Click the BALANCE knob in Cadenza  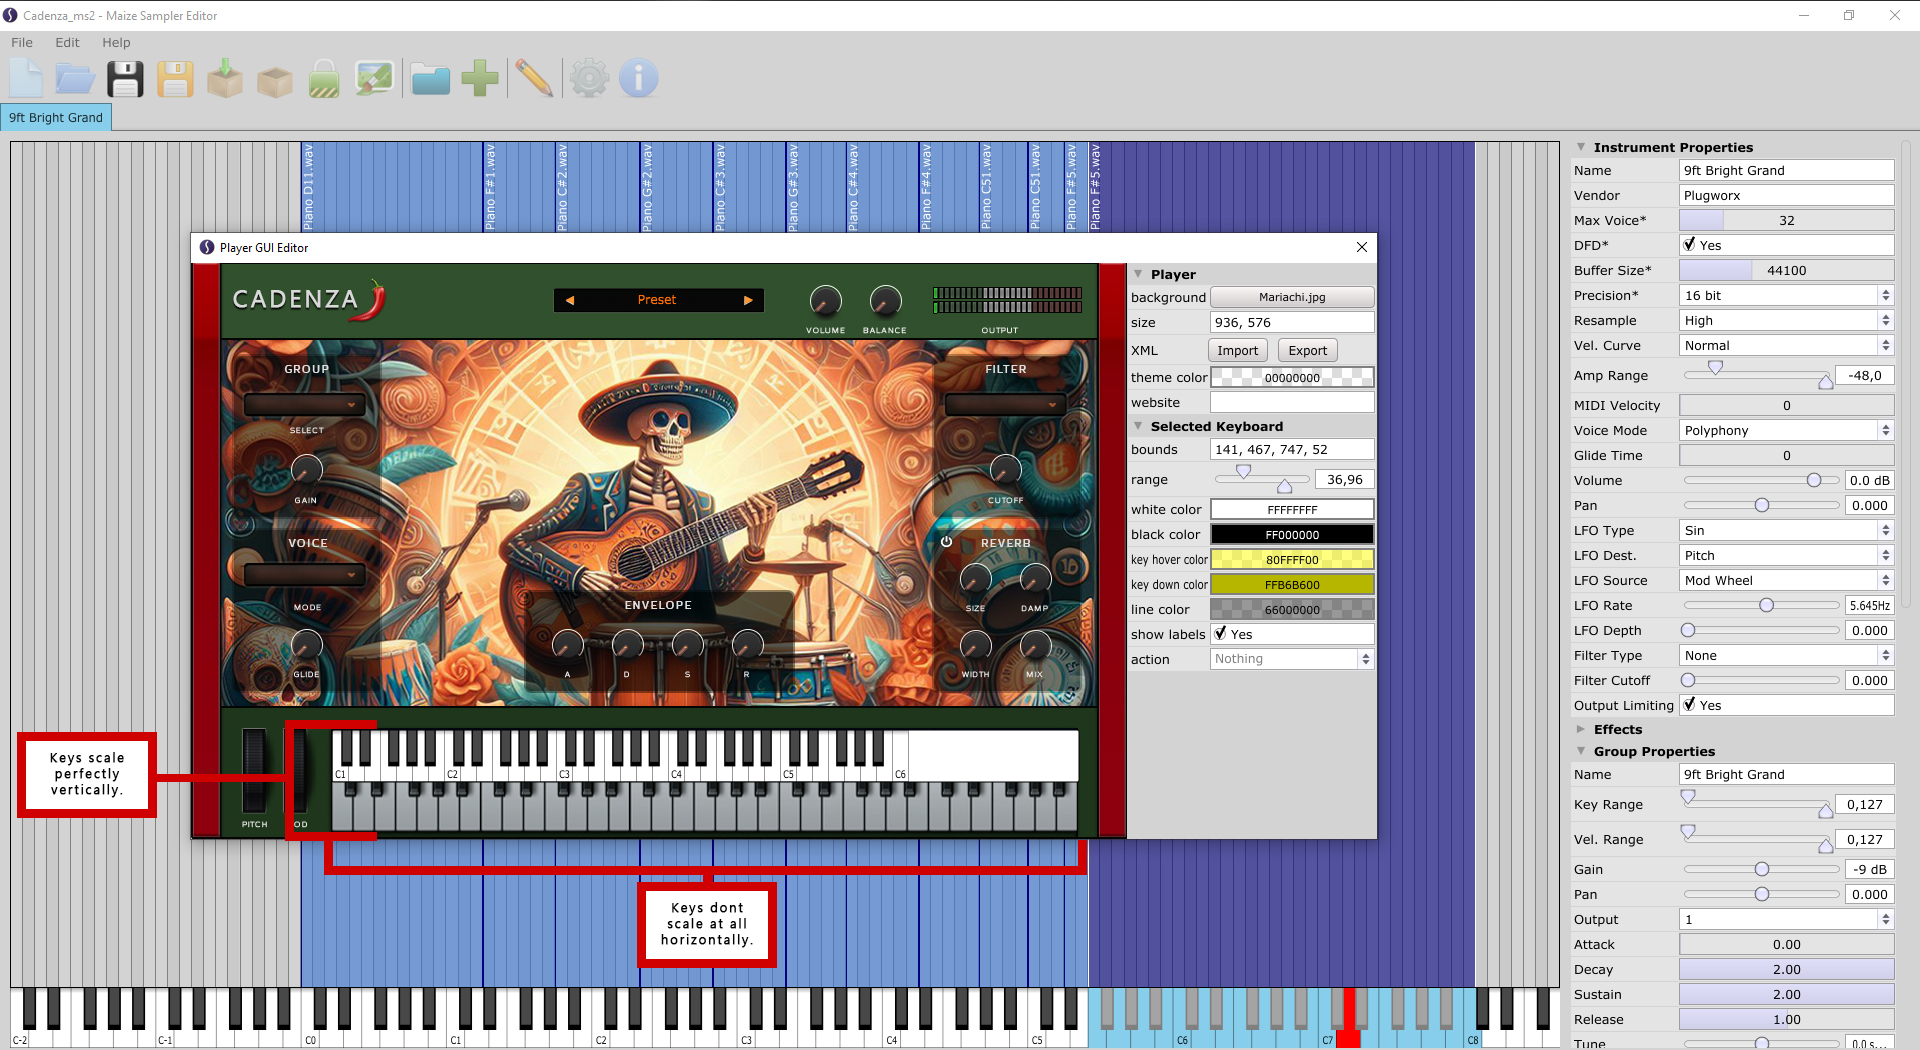pos(885,300)
